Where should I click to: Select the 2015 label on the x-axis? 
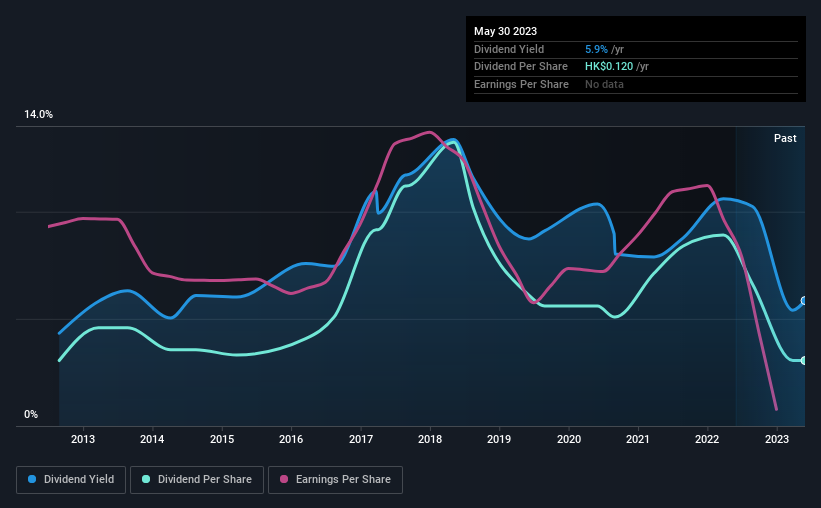click(222, 439)
